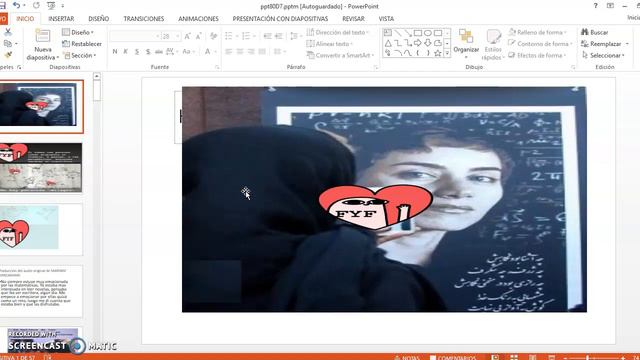Select the rectangle shape in shapes gallery
The width and height of the screenshot is (640, 360).
[418, 33]
